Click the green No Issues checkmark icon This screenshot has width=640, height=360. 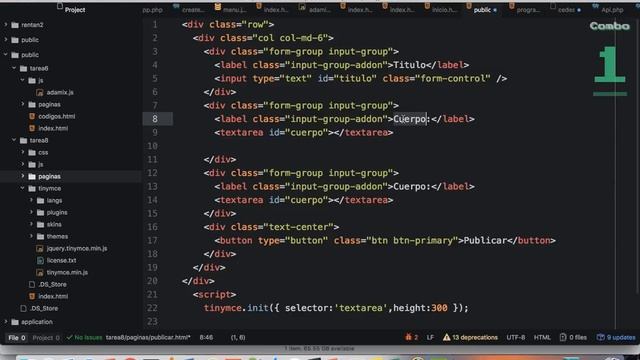69,338
